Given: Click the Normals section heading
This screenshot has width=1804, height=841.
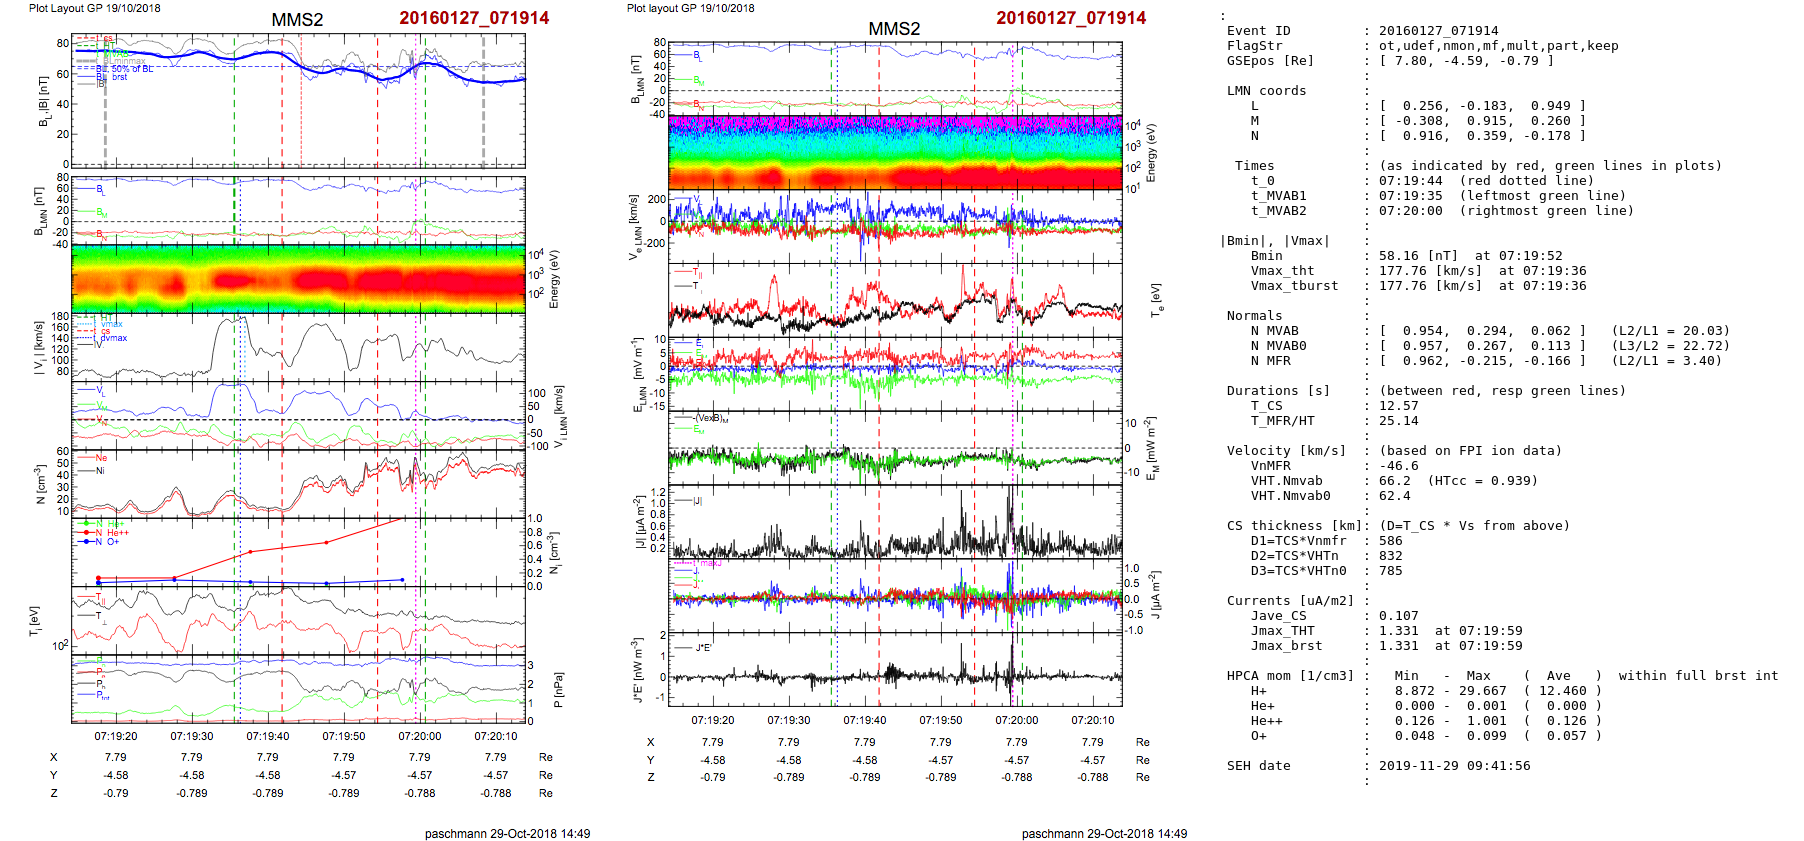Looking at the screenshot, I should pos(1254,316).
